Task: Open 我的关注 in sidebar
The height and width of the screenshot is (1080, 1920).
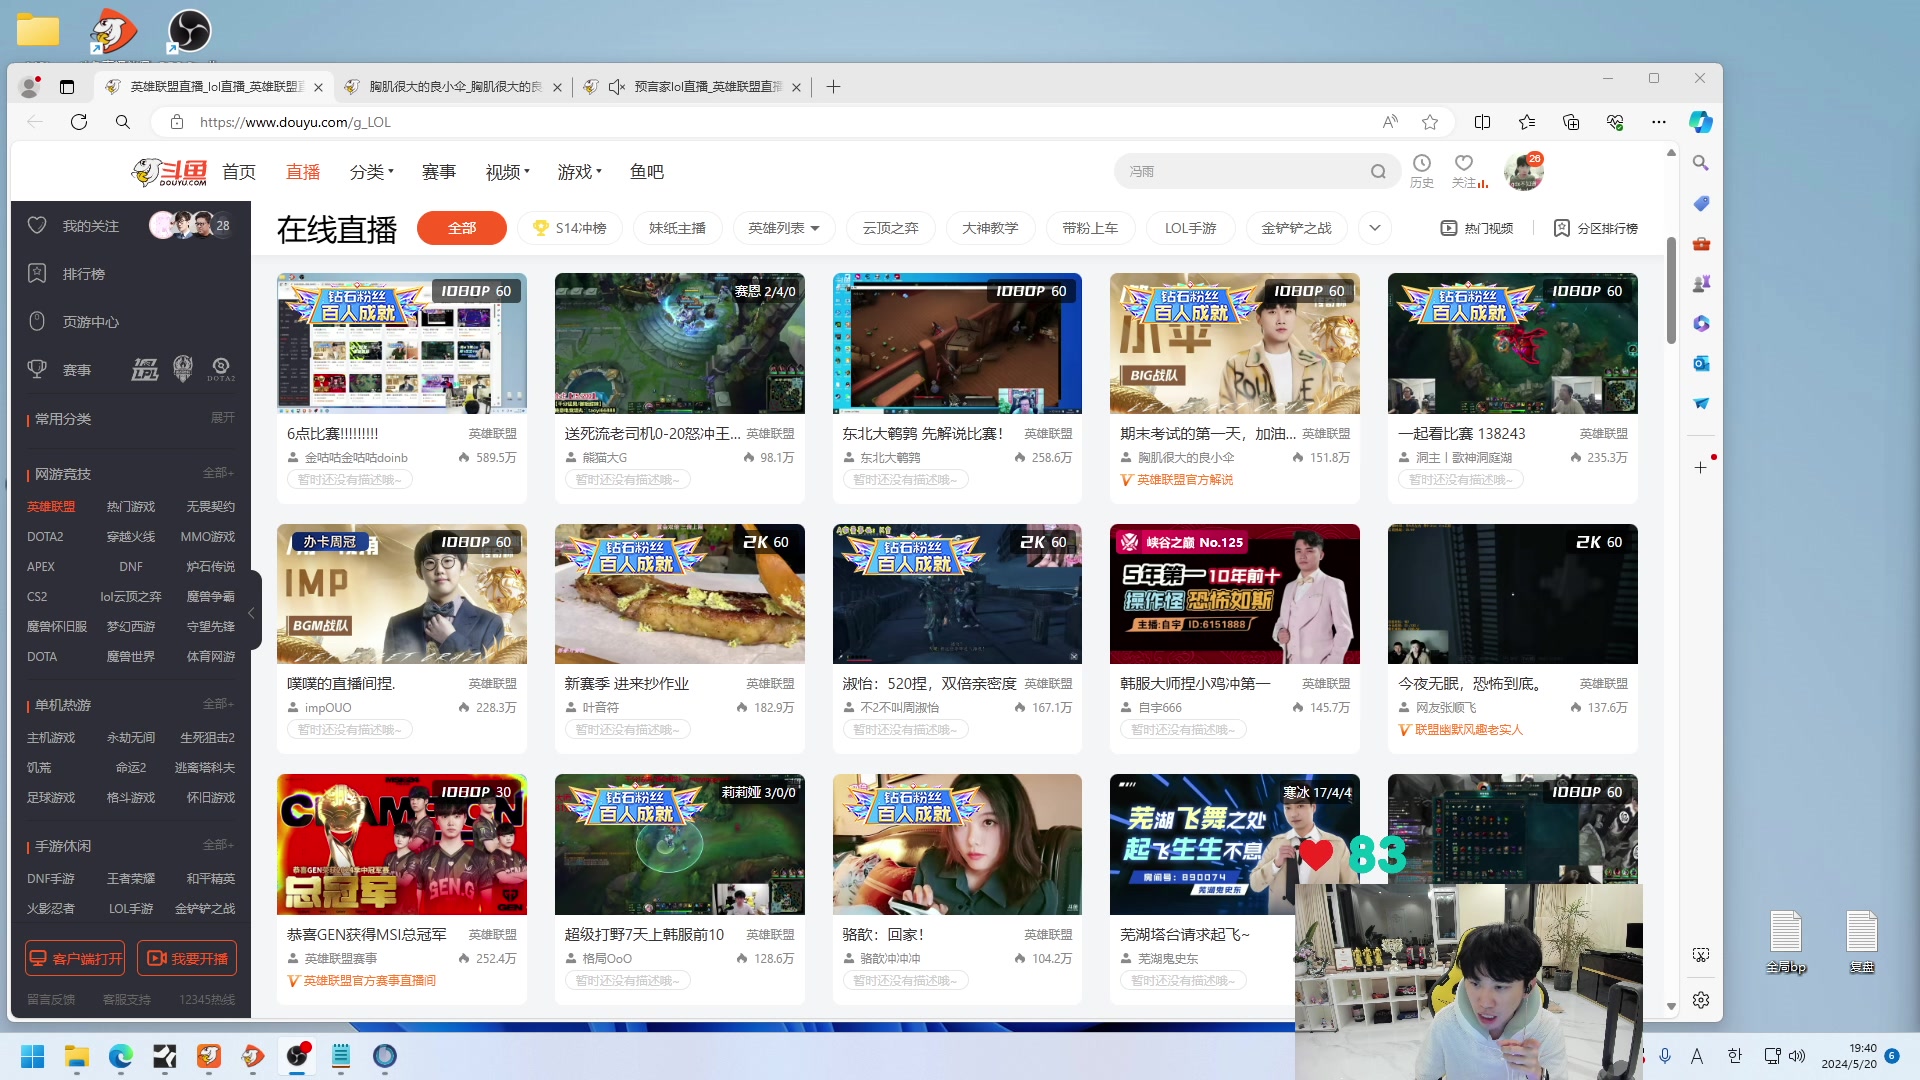Action: click(x=91, y=226)
